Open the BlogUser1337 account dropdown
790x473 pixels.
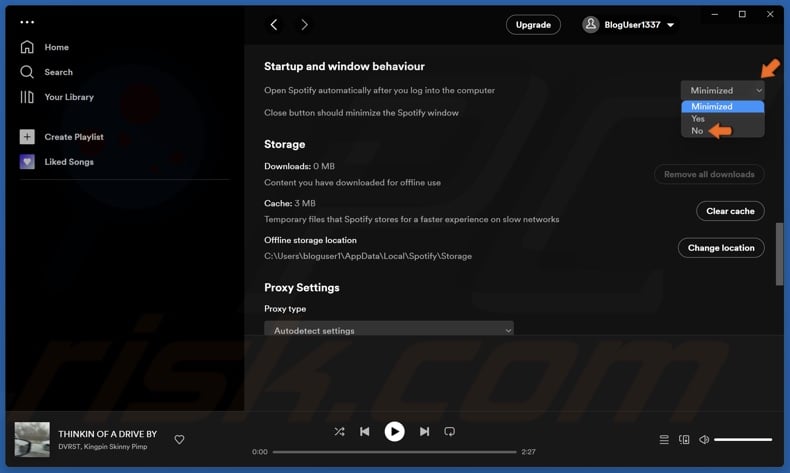629,25
